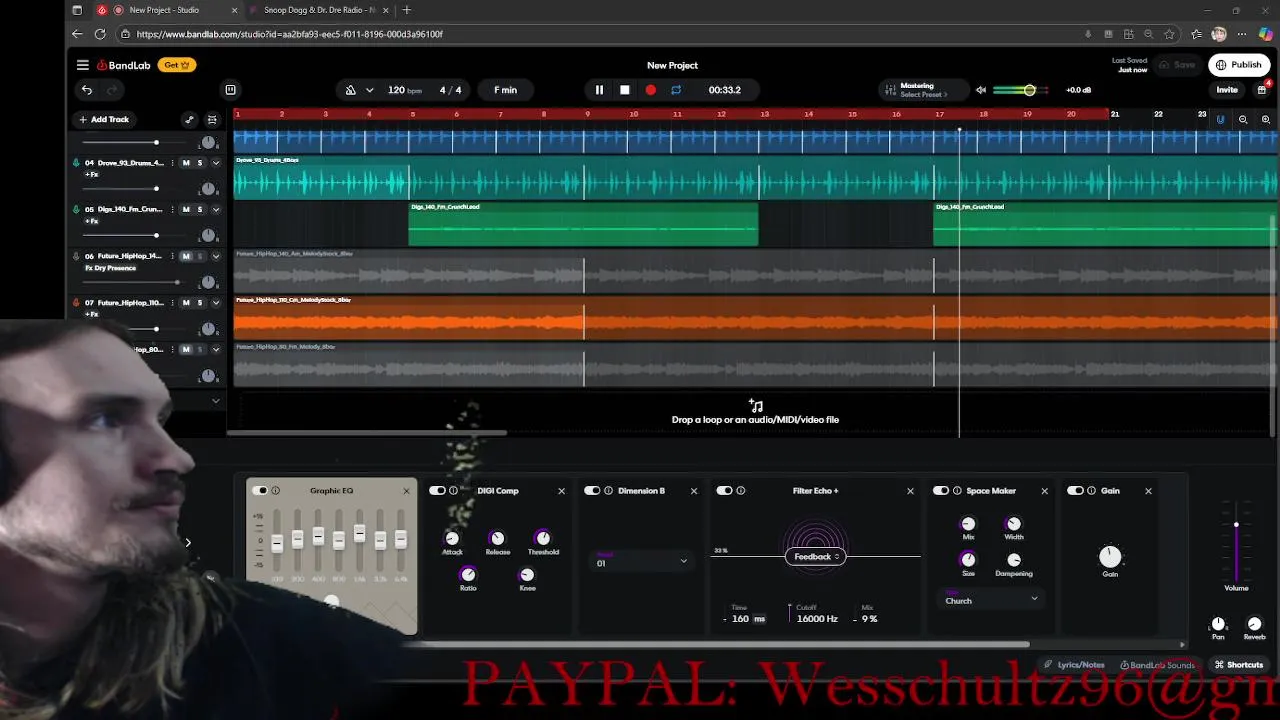Screen dimensions: 1280x720
Task: Remove the Gain effect
Action: 1148,491
